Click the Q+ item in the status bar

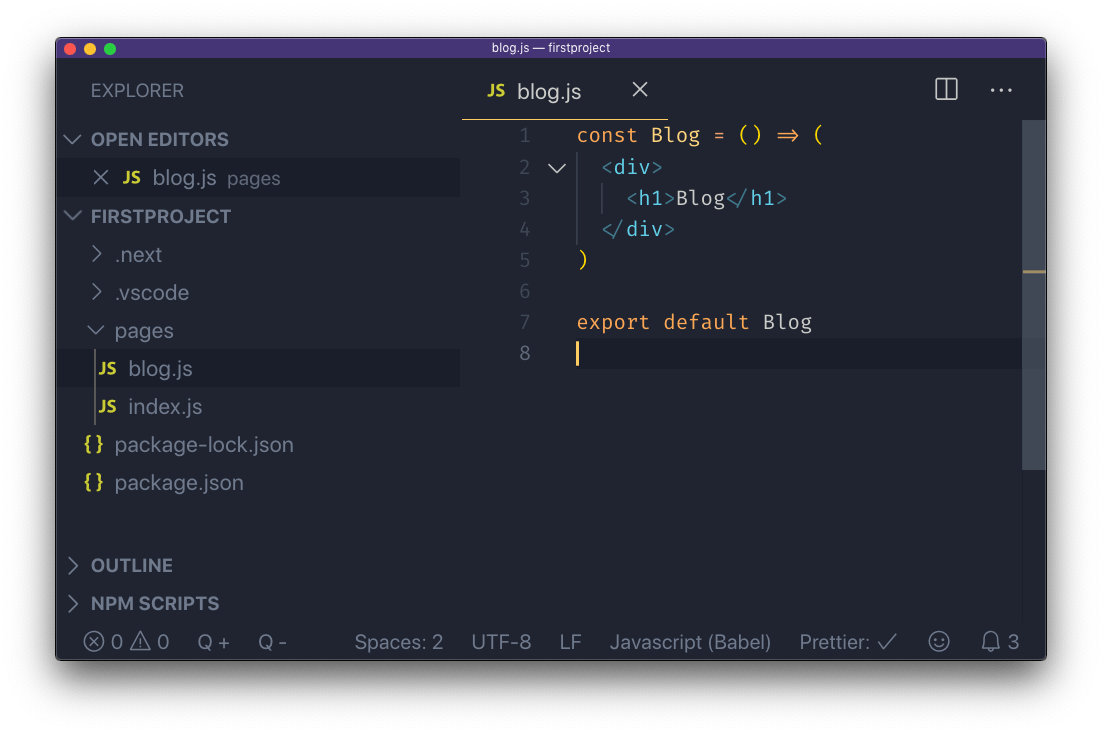pyautogui.click(x=212, y=641)
